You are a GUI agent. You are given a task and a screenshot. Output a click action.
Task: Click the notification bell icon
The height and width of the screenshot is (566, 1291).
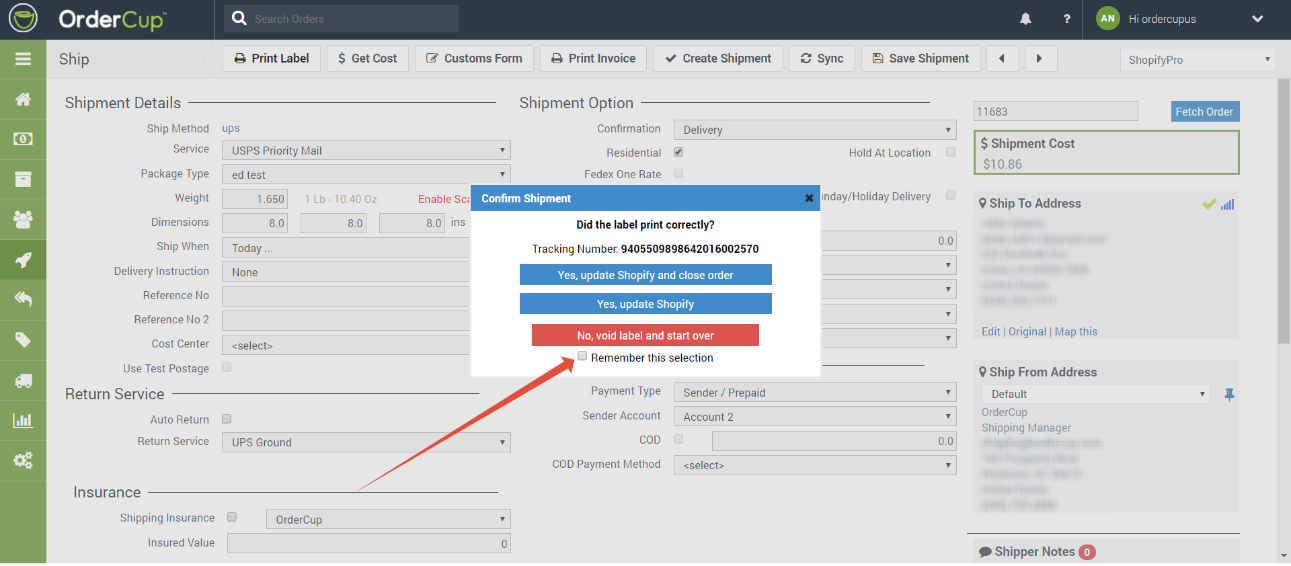point(1026,19)
